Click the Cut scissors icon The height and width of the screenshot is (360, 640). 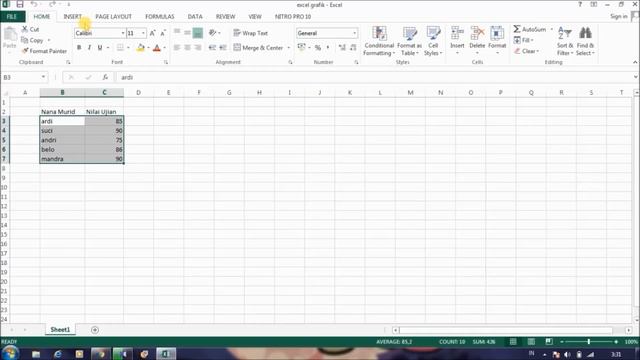click(25, 29)
